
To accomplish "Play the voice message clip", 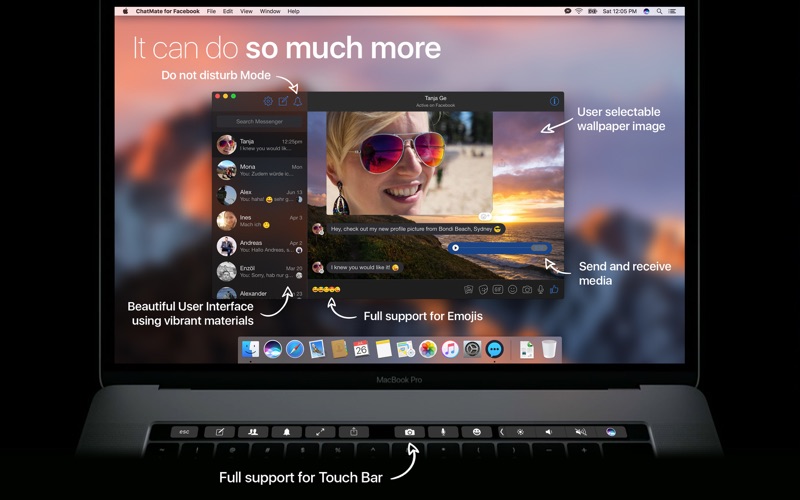I will tap(456, 248).
